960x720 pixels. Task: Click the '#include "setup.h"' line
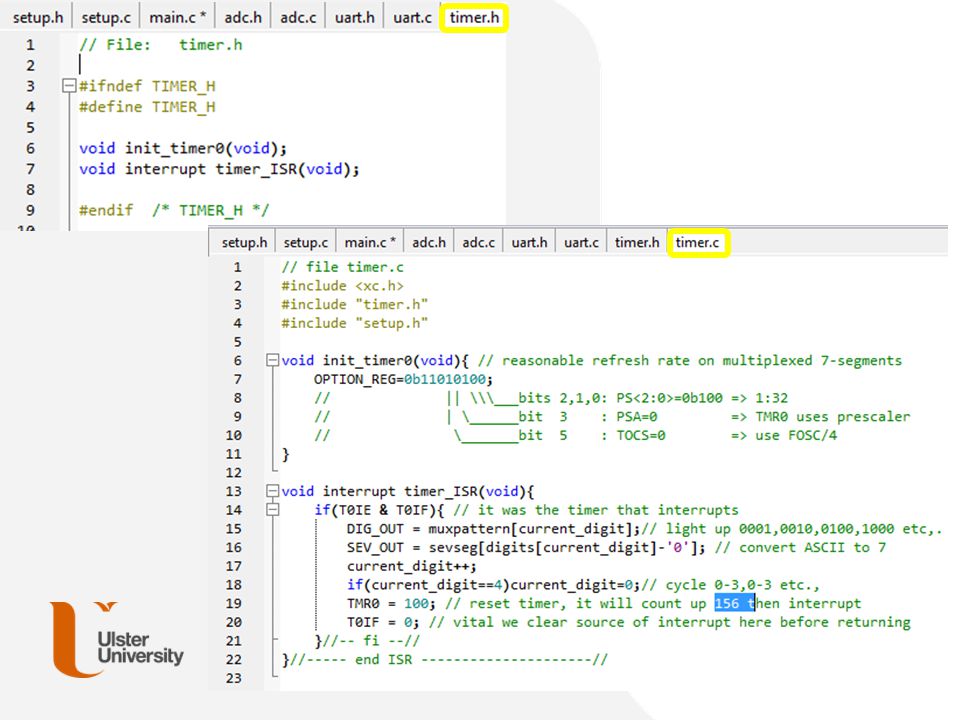pos(354,323)
